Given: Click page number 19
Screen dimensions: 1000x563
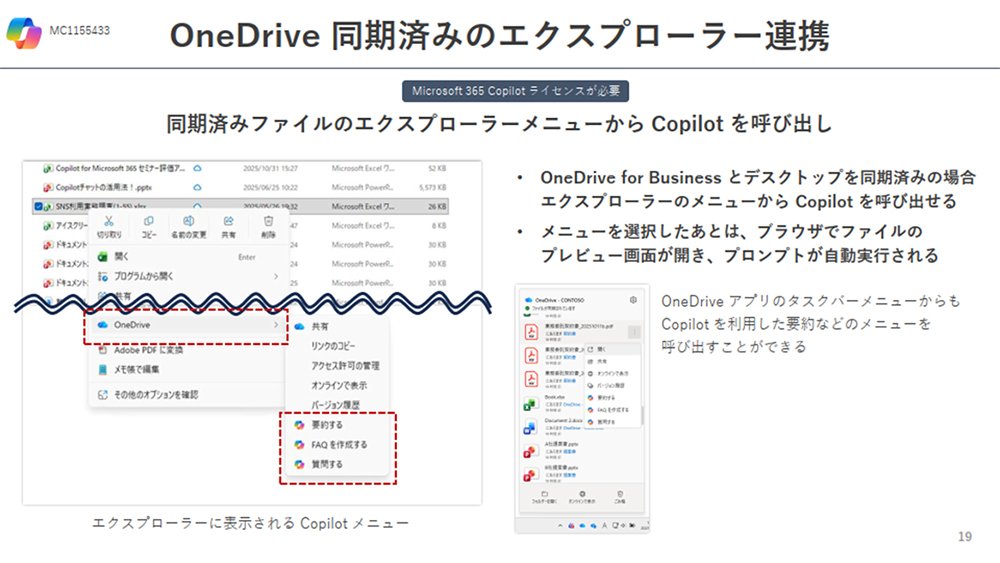Looking at the screenshot, I should pos(965,537).
